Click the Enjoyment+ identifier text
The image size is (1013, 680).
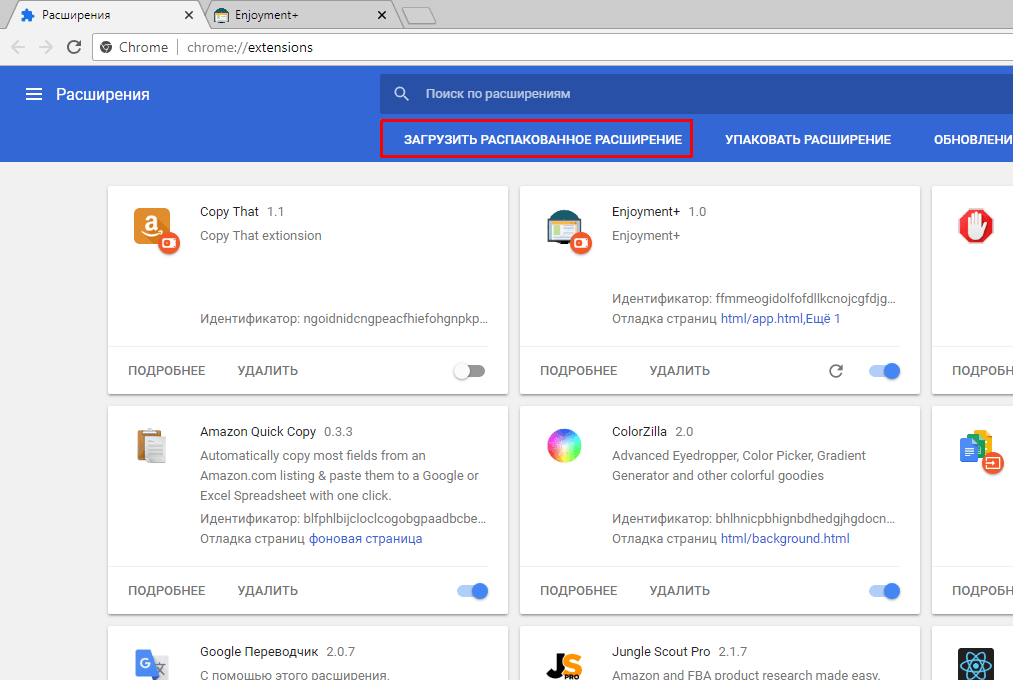[x=754, y=298]
